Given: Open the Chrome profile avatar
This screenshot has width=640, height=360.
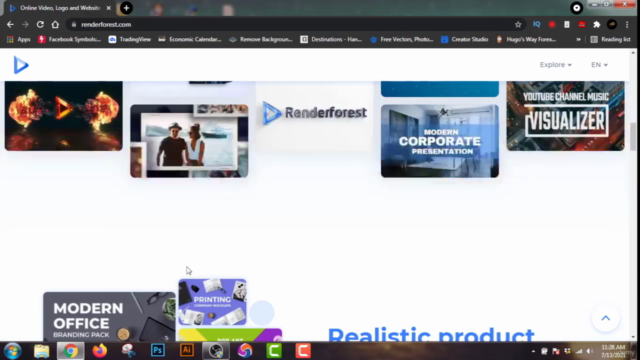Looking at the screenshot, I should click(611, 24).
